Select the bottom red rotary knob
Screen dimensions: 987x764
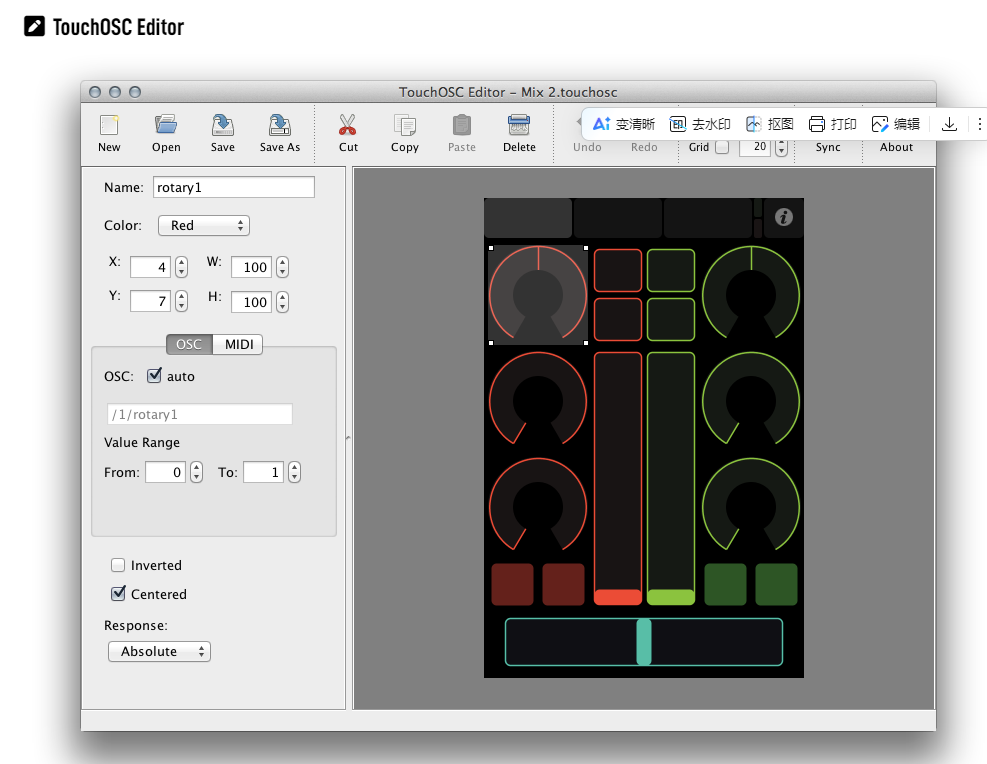[538, 505]
